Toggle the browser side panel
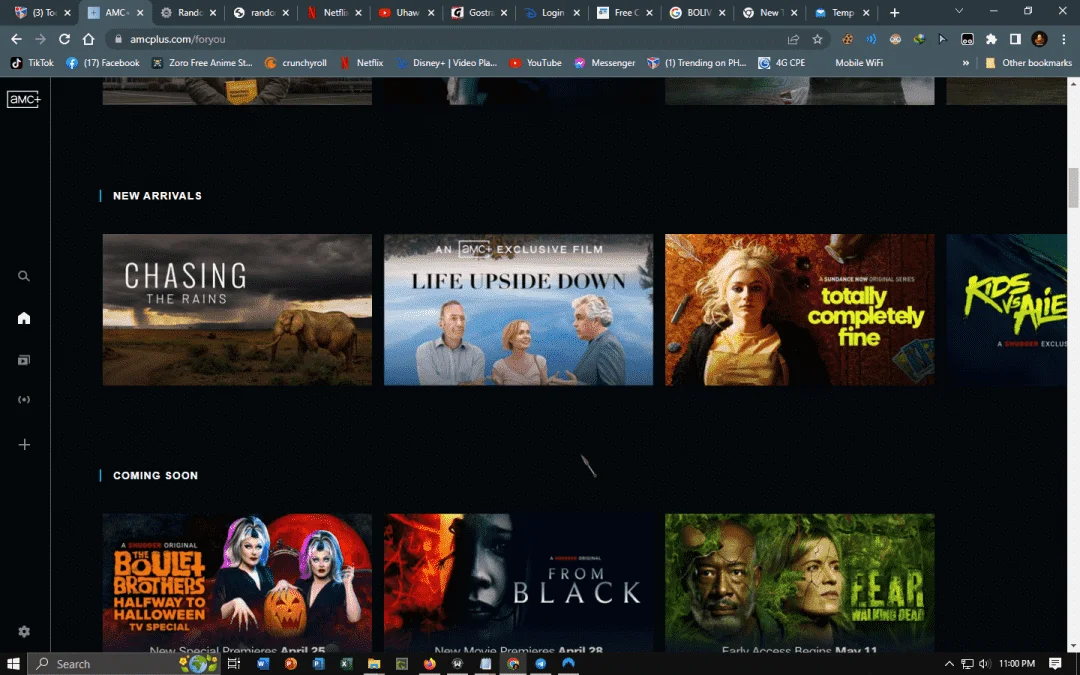1080x675 pixels. coord(1015,39)
